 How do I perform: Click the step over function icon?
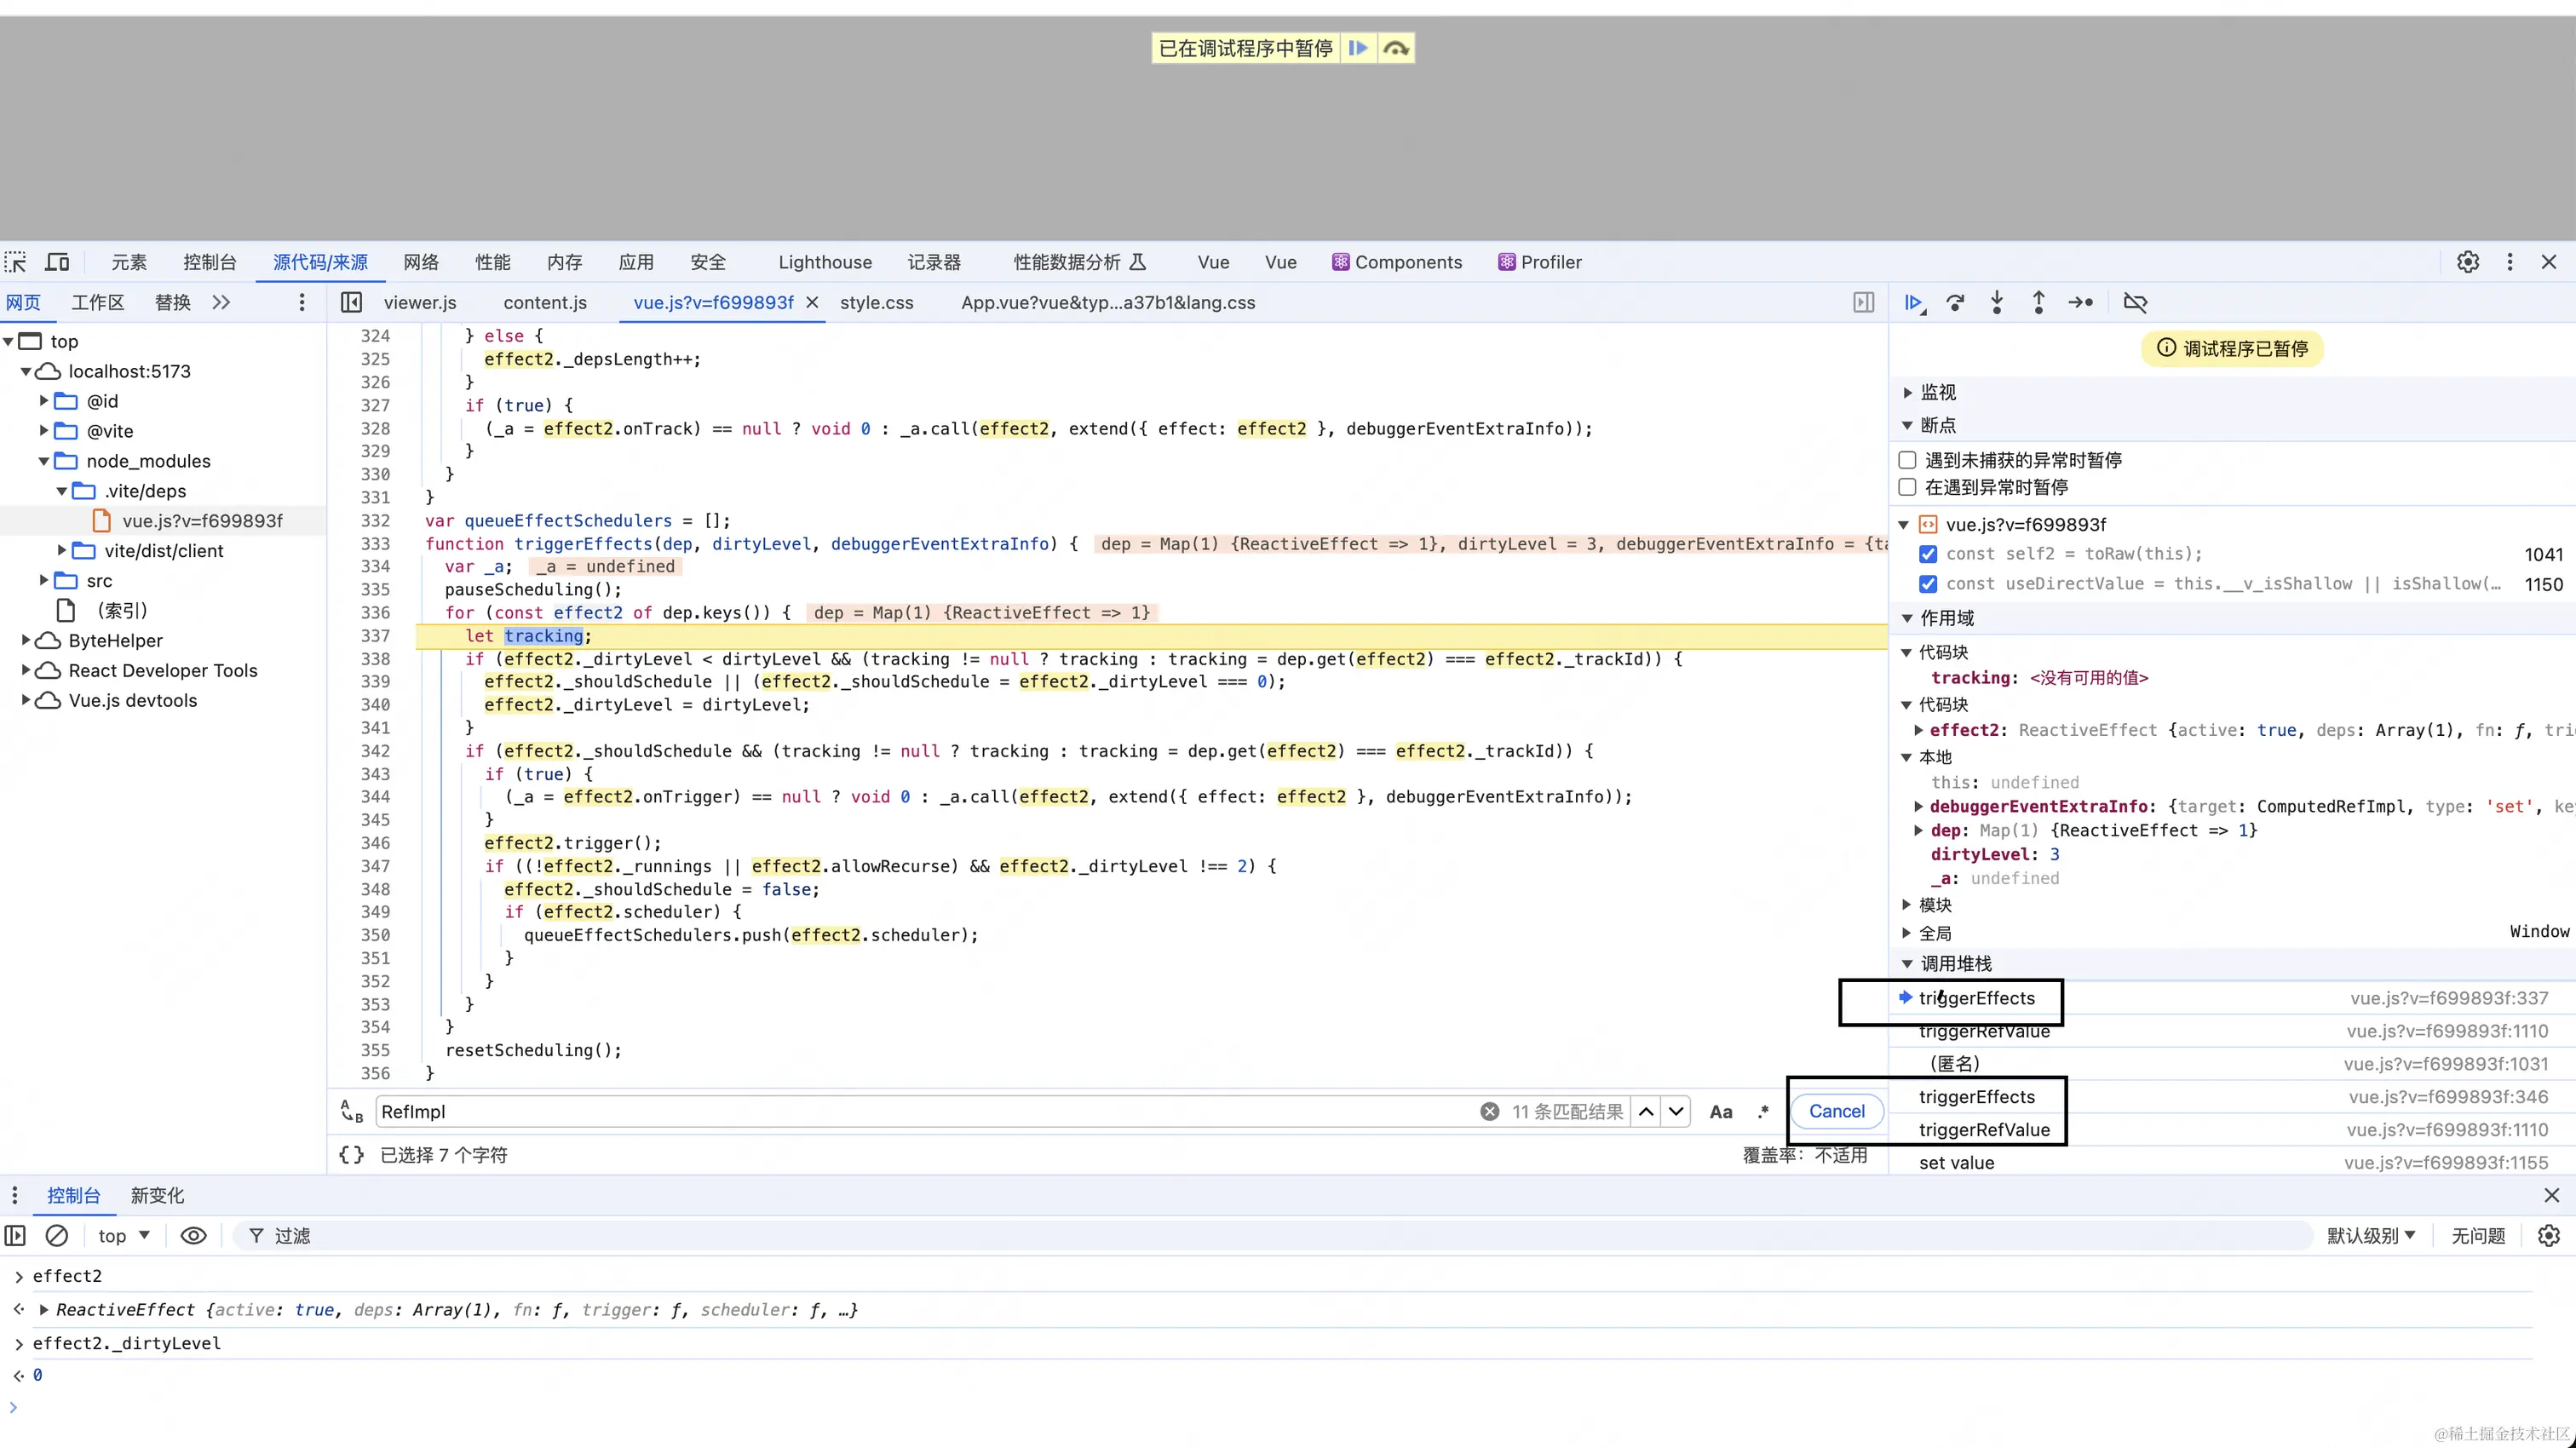point(1955,302)
